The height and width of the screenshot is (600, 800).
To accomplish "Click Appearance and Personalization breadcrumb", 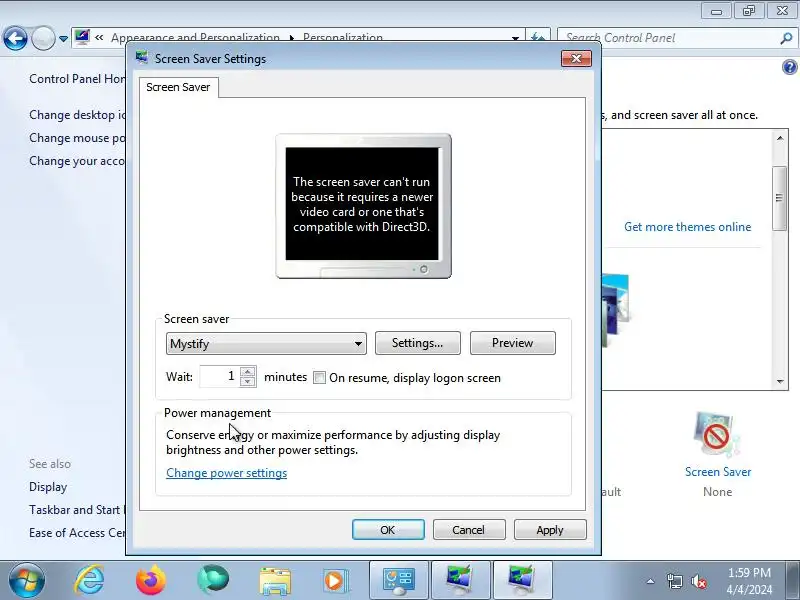I will (195, 38).
